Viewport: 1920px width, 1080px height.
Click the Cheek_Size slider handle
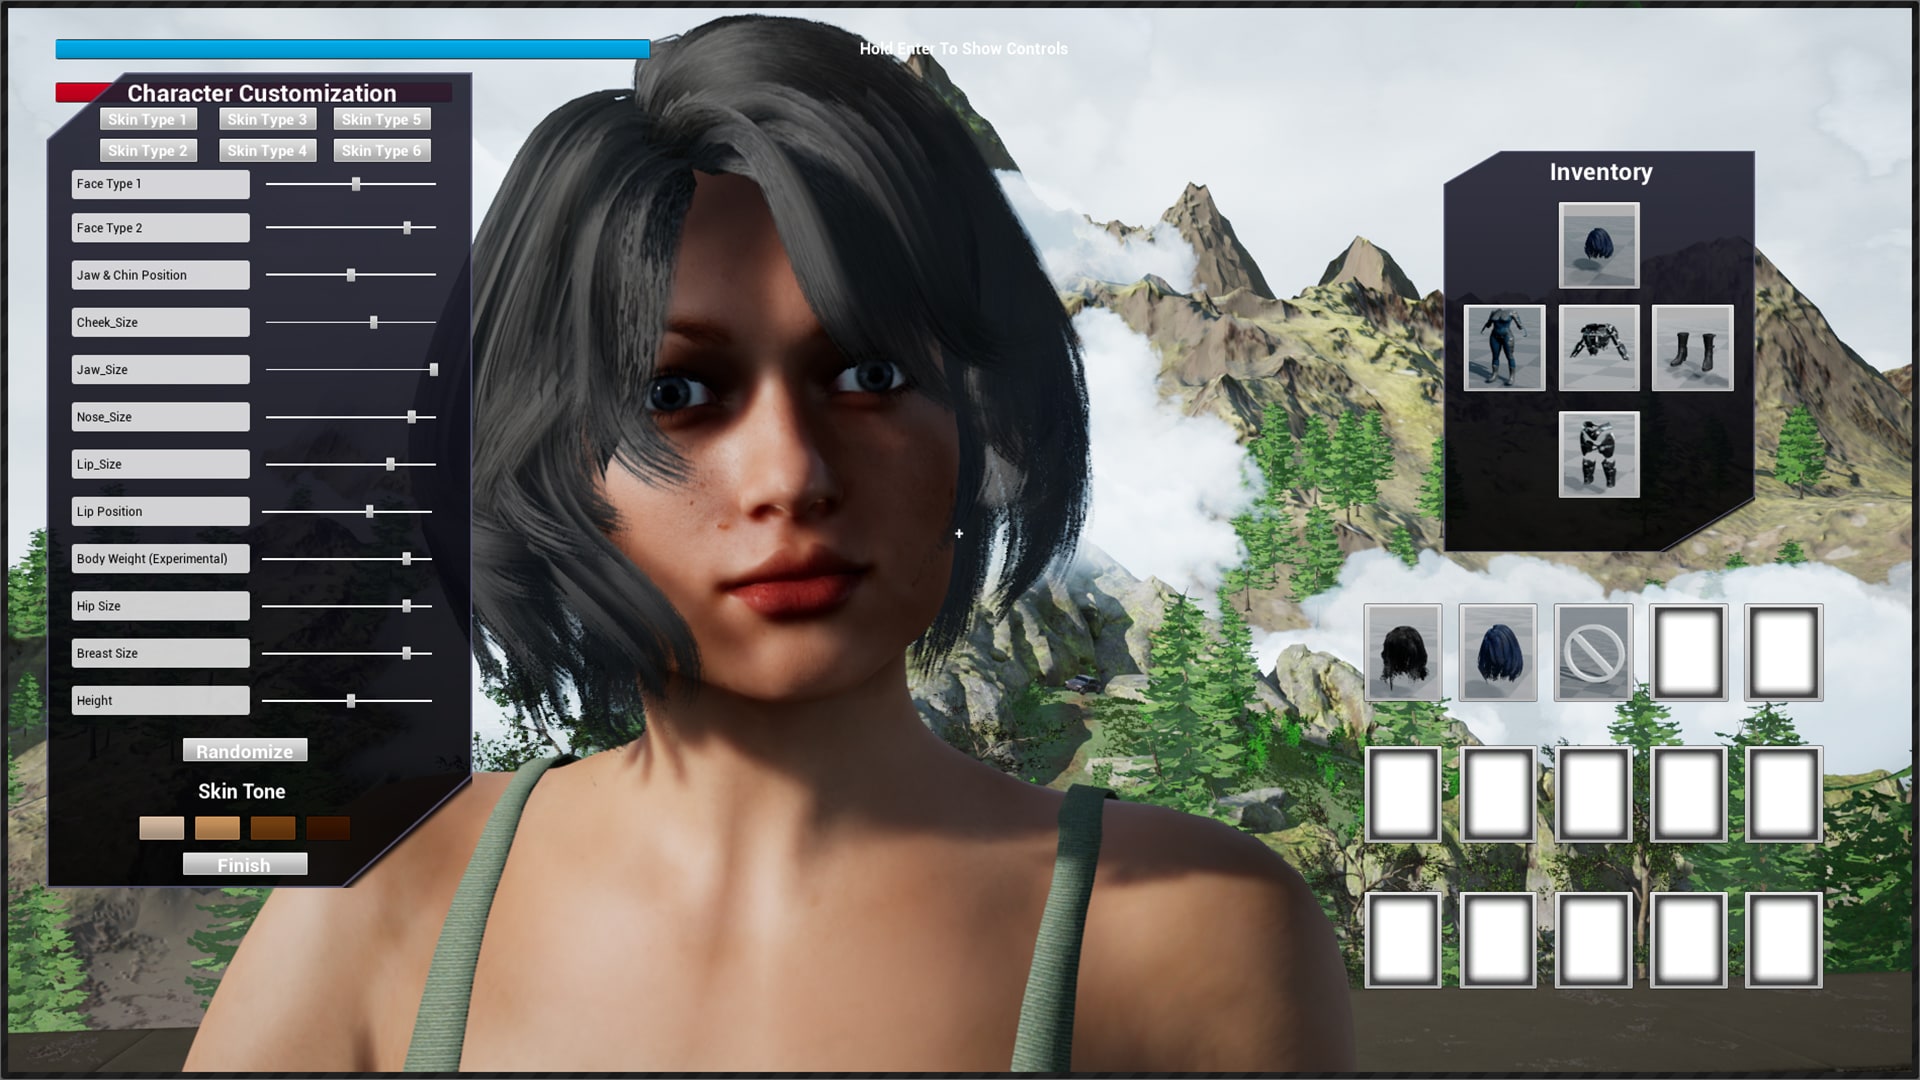(x=374, y=322)
